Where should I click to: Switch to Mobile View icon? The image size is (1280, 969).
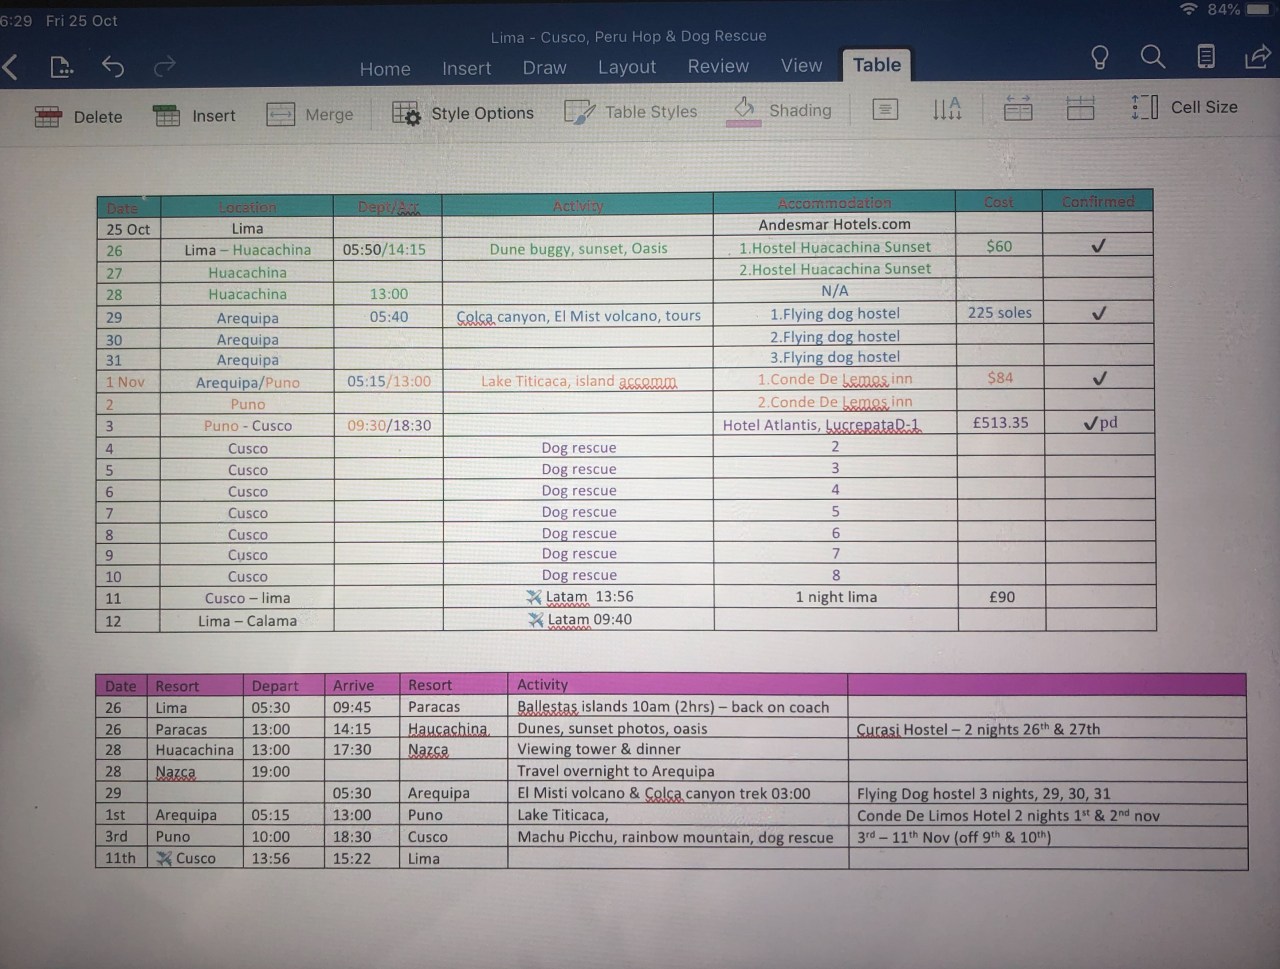(1205, 58)
